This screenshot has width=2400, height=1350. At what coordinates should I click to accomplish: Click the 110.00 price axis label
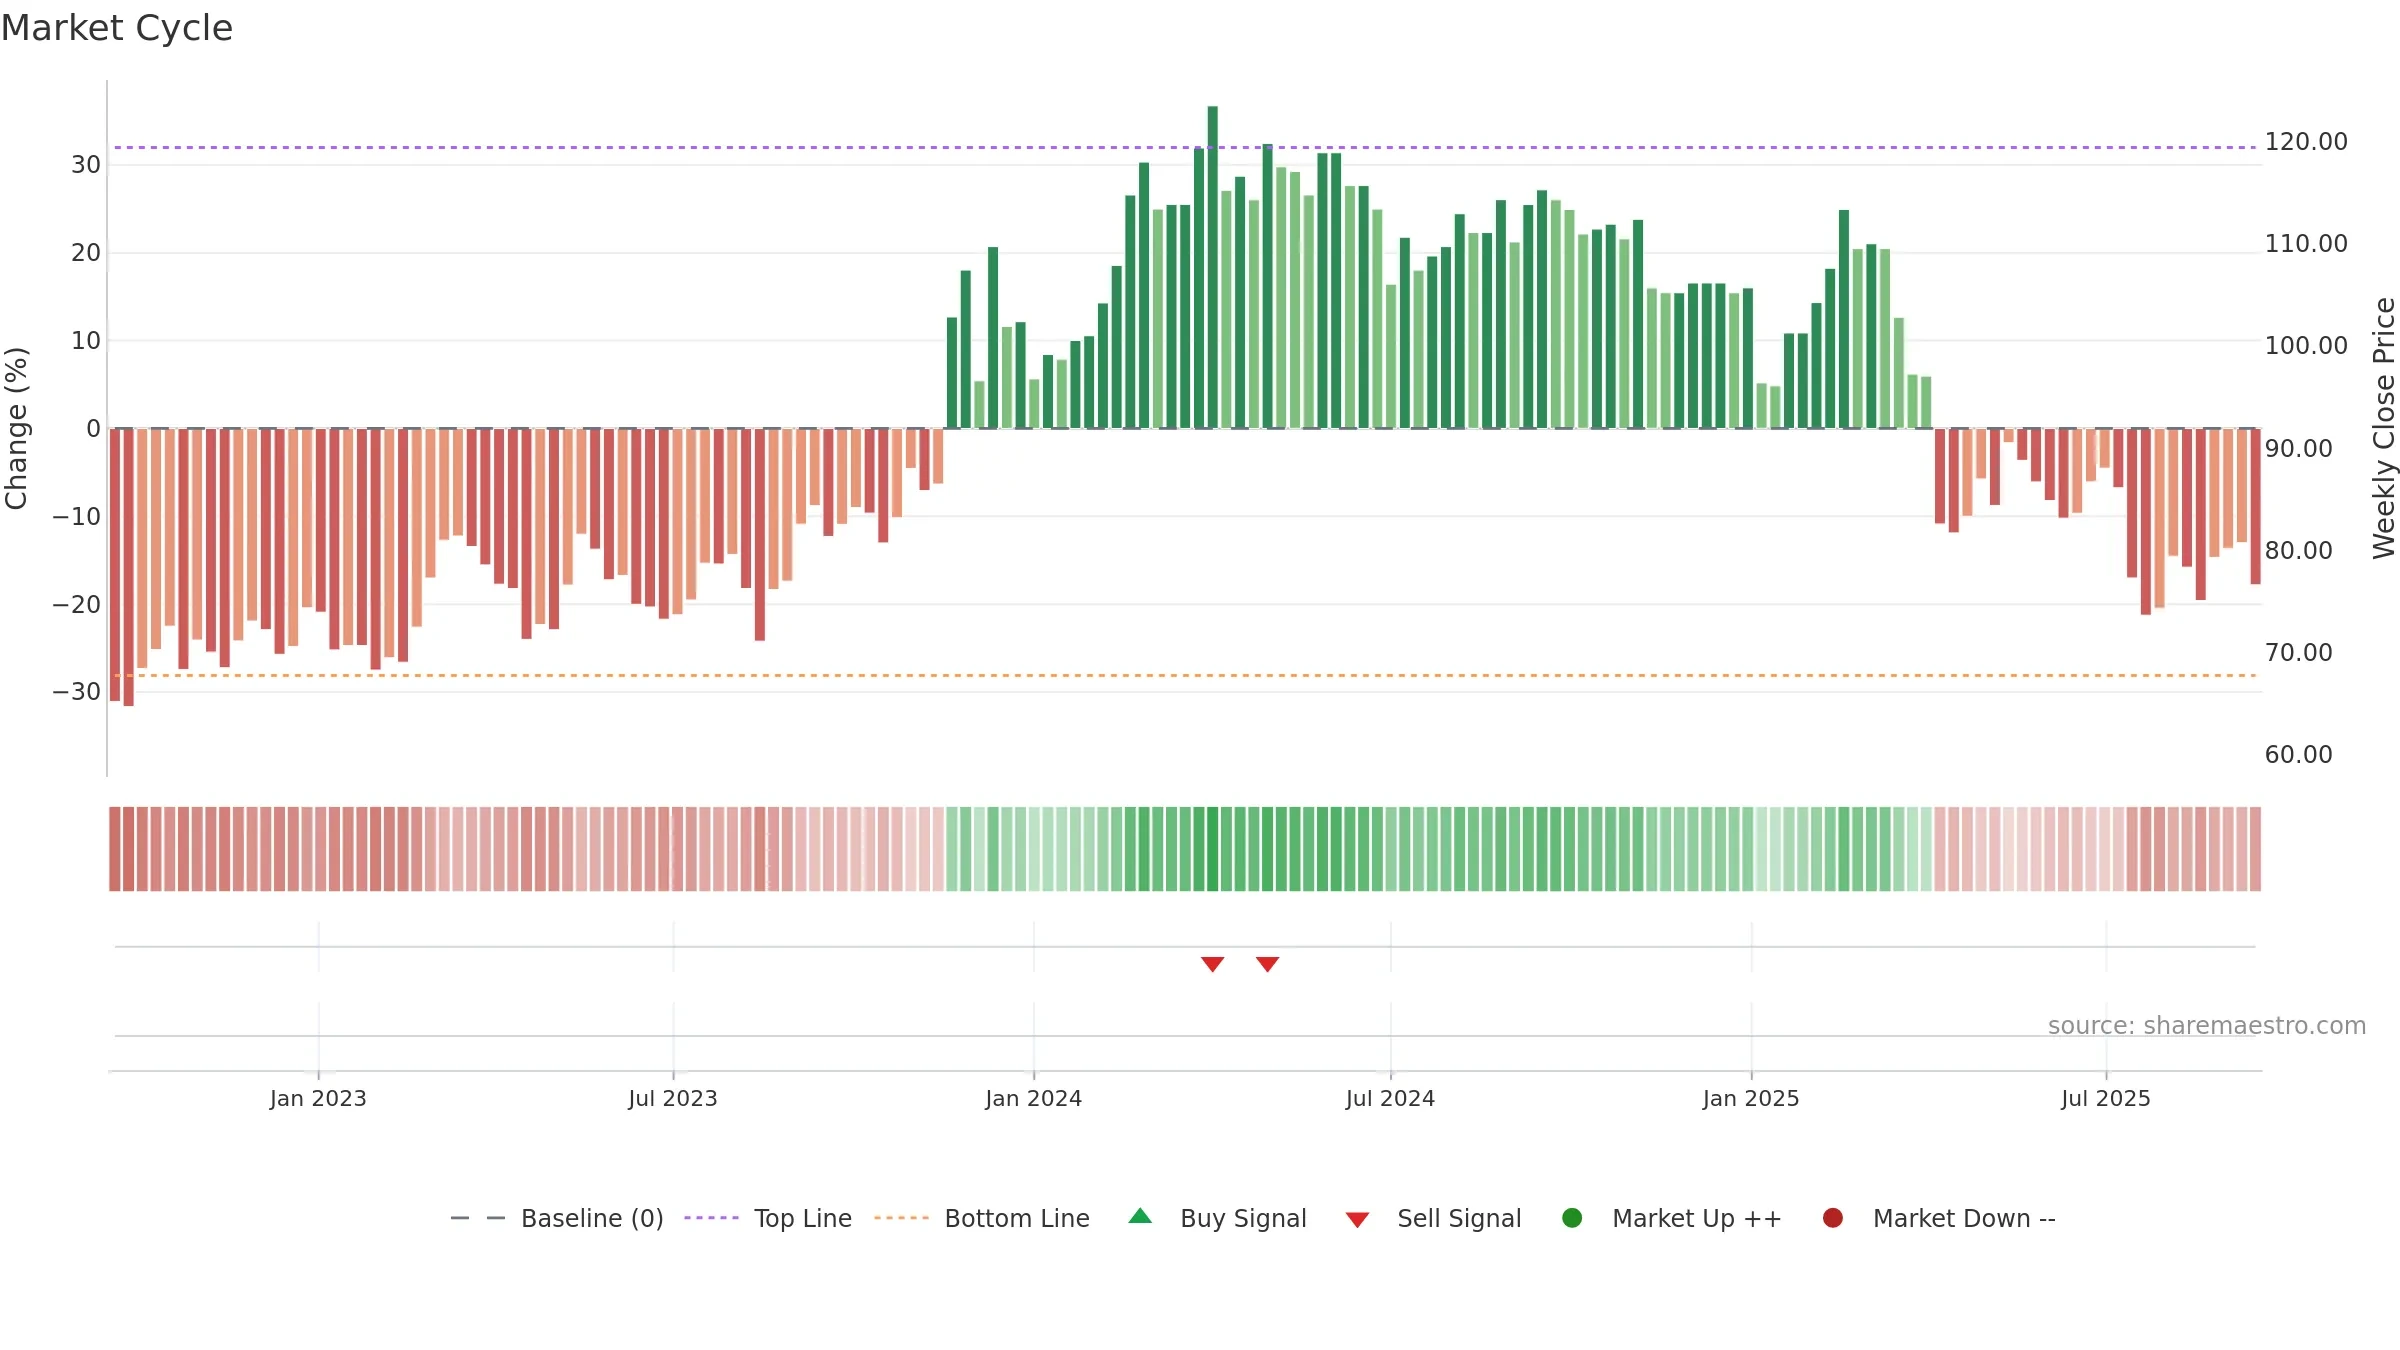2306,244
